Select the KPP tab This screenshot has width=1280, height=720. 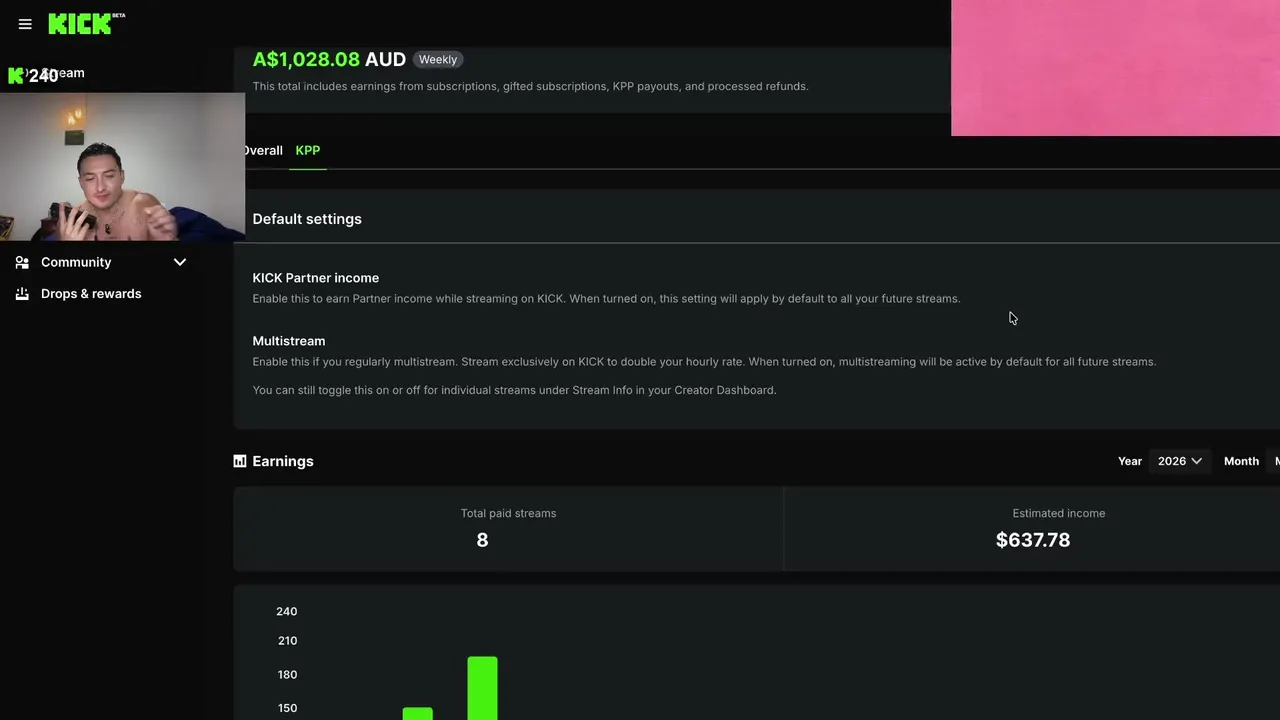click(308, 150)
